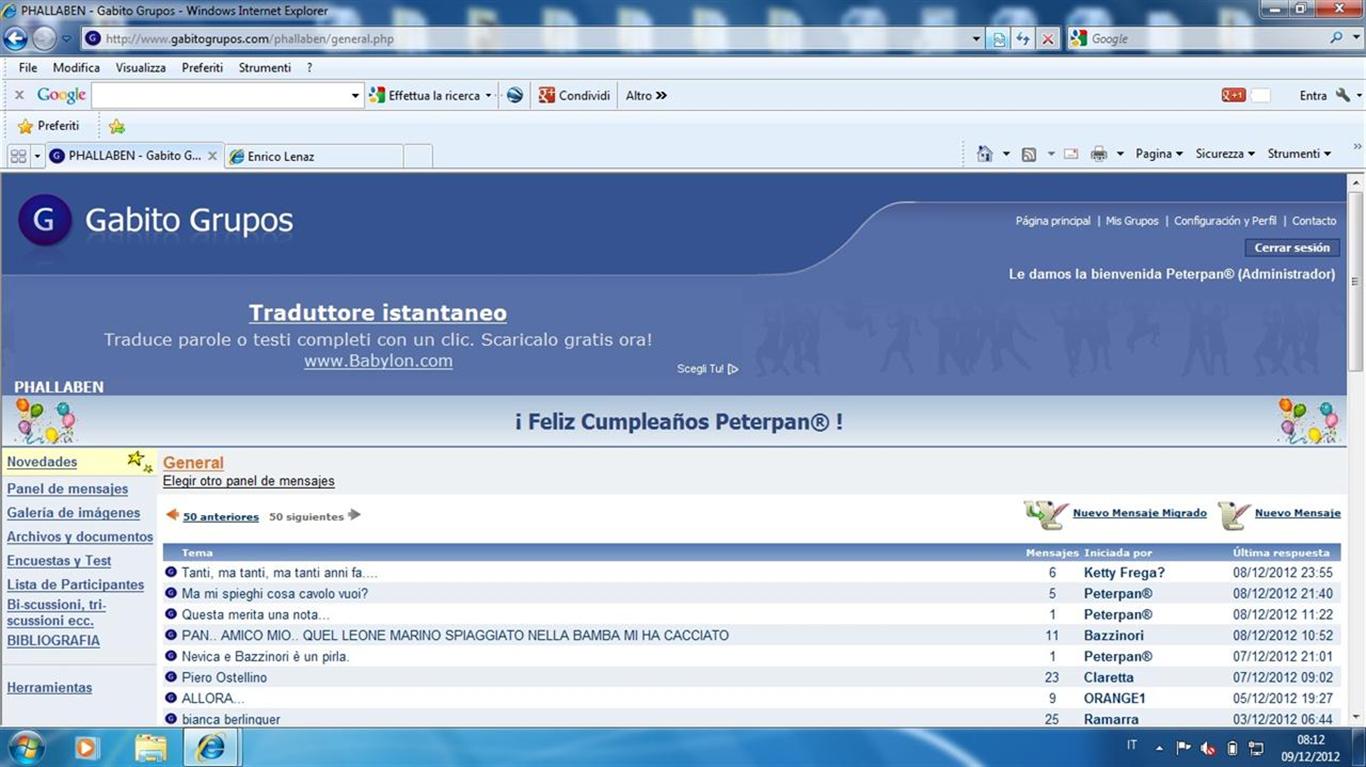This screenshot has width=1366, height=767.
Task: Open the topic 'Questa merita una nota...'
Action: [256, 615]
